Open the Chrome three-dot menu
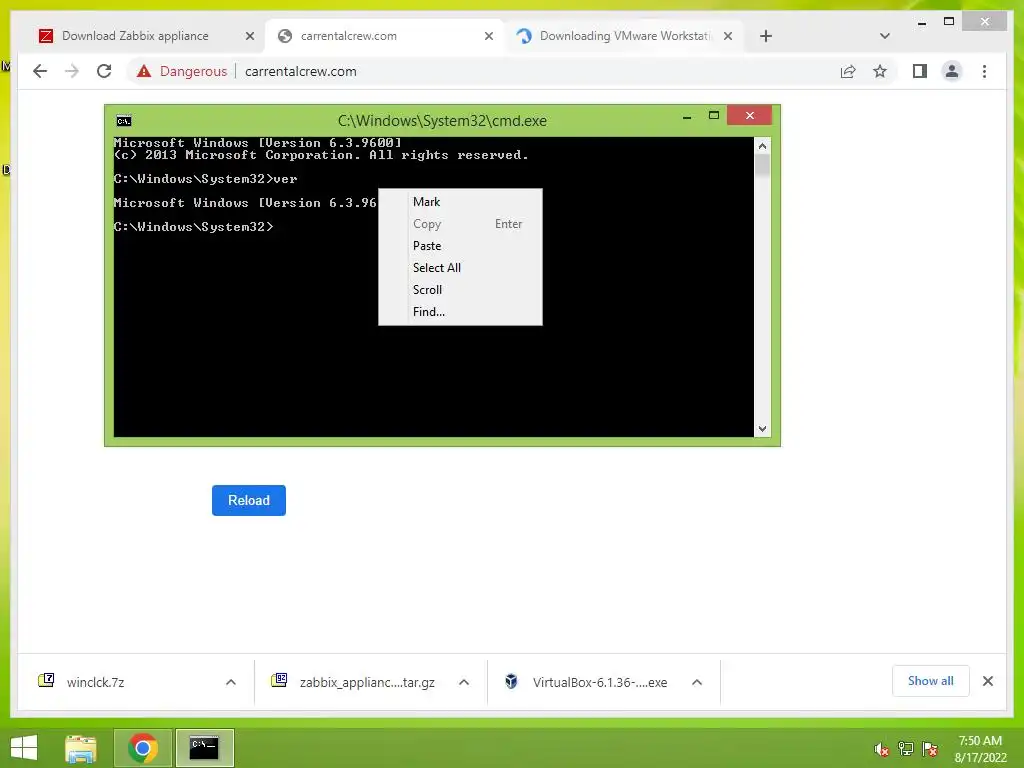 984,71
